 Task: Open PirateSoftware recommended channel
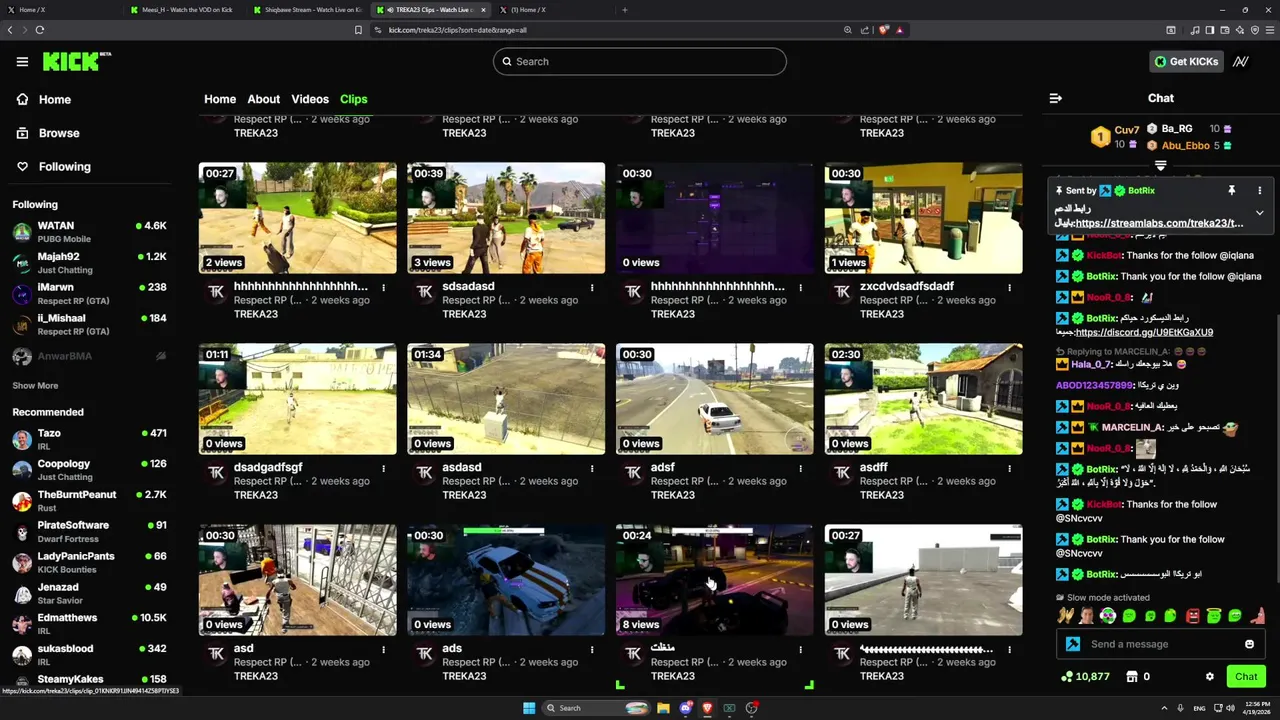pos(90,531)
